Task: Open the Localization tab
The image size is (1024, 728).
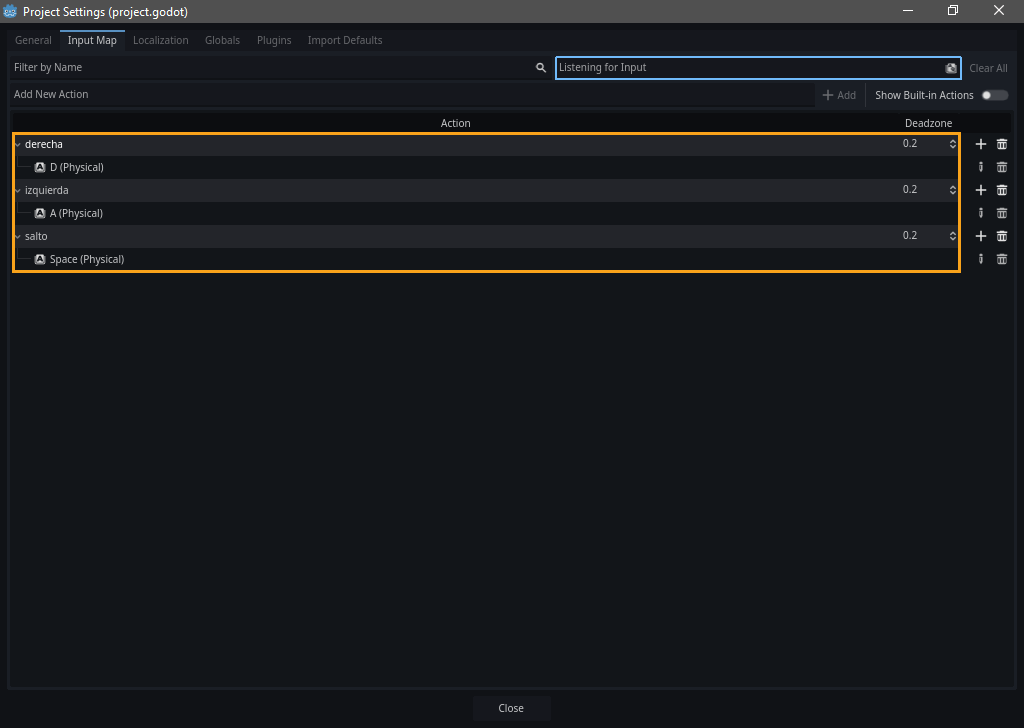Action: click(160, 40)
